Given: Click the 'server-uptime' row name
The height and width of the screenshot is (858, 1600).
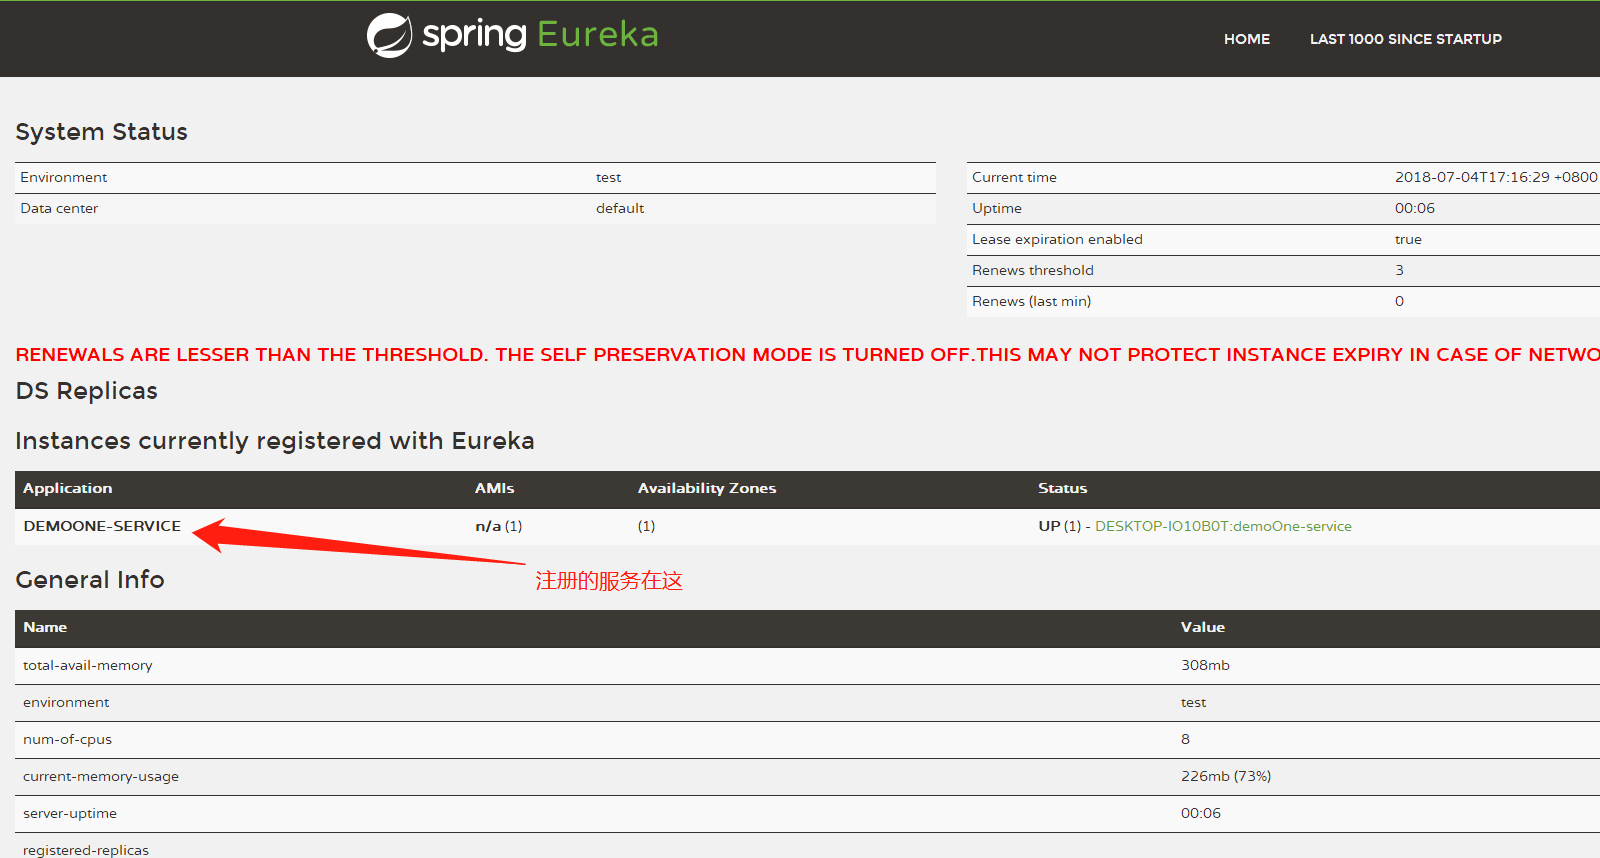Looking at the screenshot, I should (x=70, y=813).
